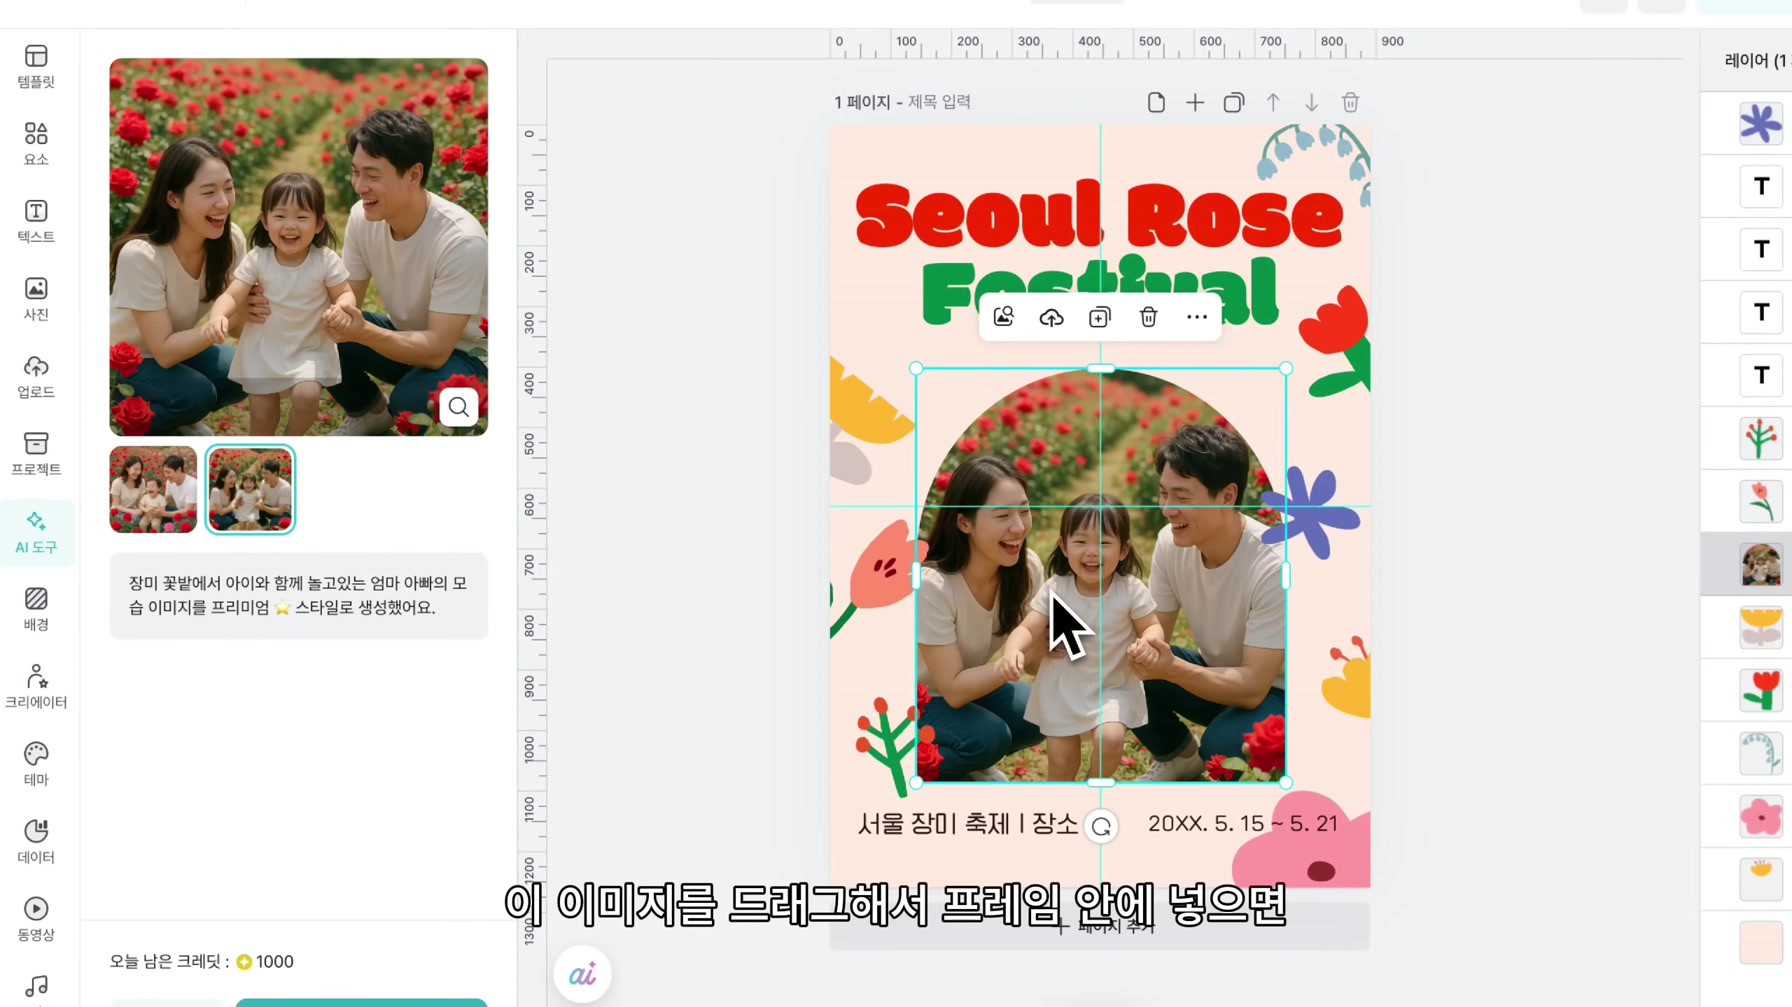Select the family photo layer in layers panel
This screenshot has height=1007, width=1792.
click(x=1760, y=565)
